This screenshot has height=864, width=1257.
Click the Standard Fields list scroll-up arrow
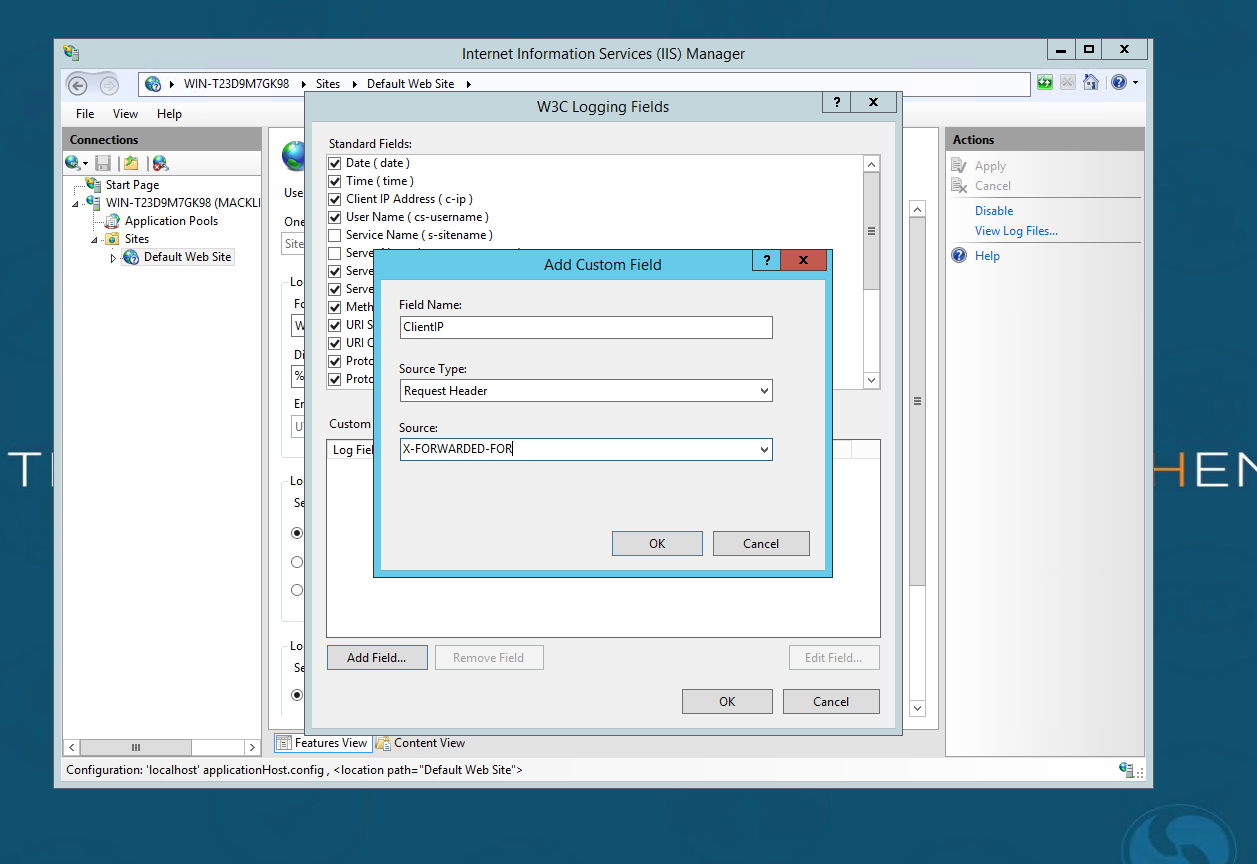click(871, 164)
